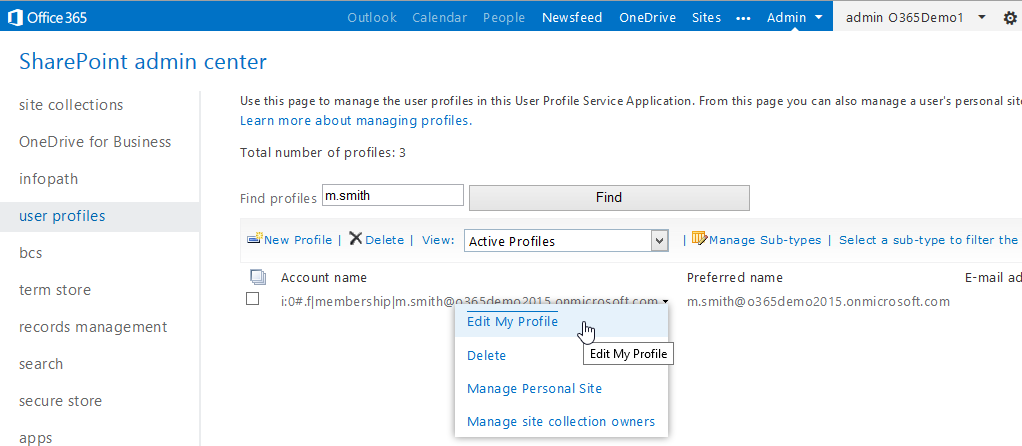Go to OneDrive for Business section
This screenshot has height=446, width=1022.
tap(95, 142)
